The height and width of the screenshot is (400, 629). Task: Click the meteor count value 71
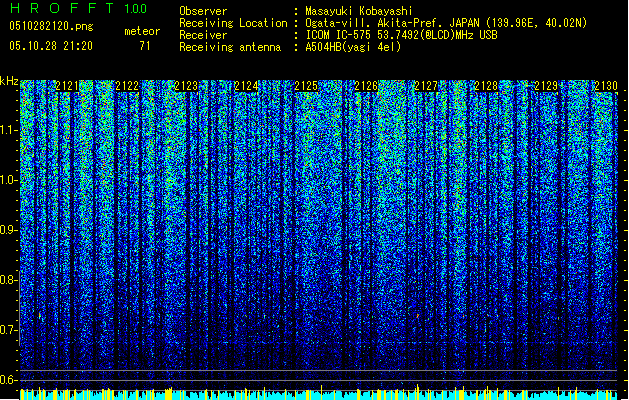145,46
